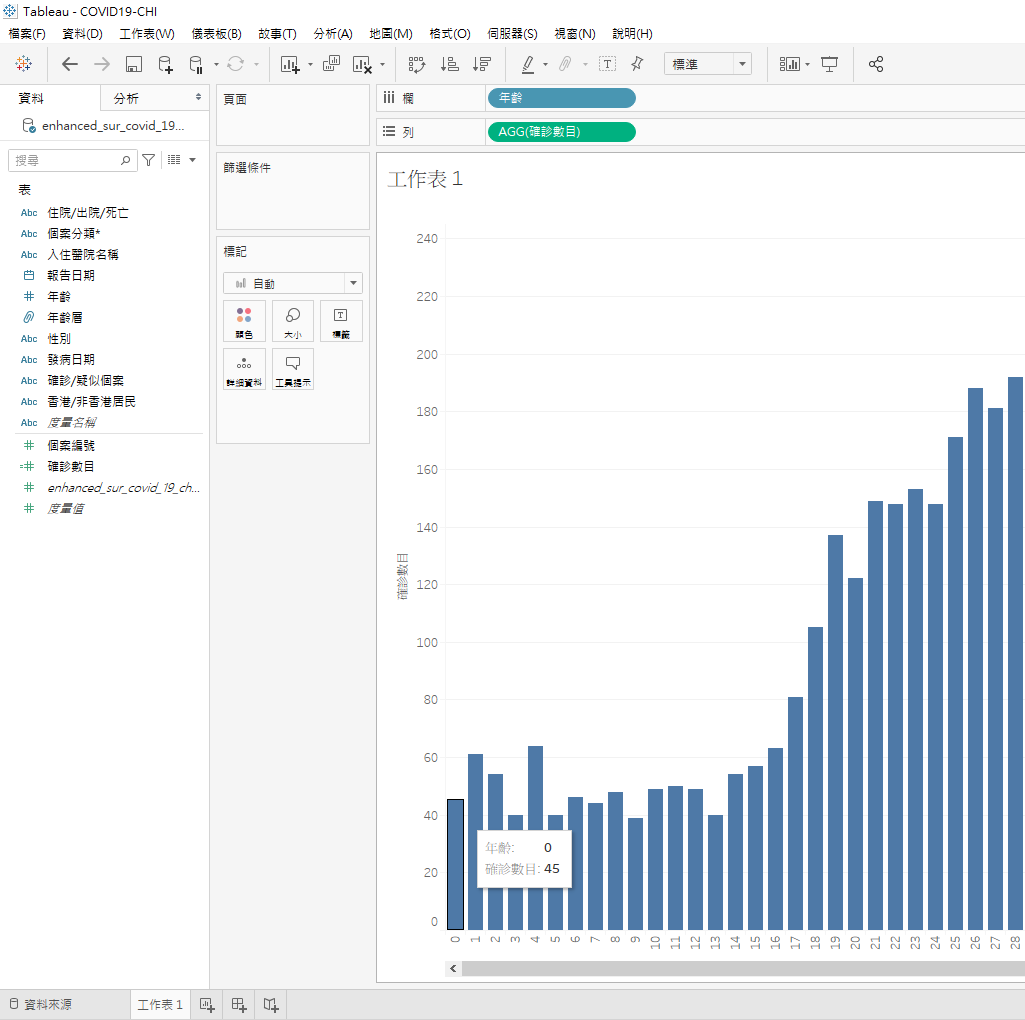Viewport: 1025px width, 1020px height.
Task: Click the Add new data source icon
Action: (x=166, y=64)
